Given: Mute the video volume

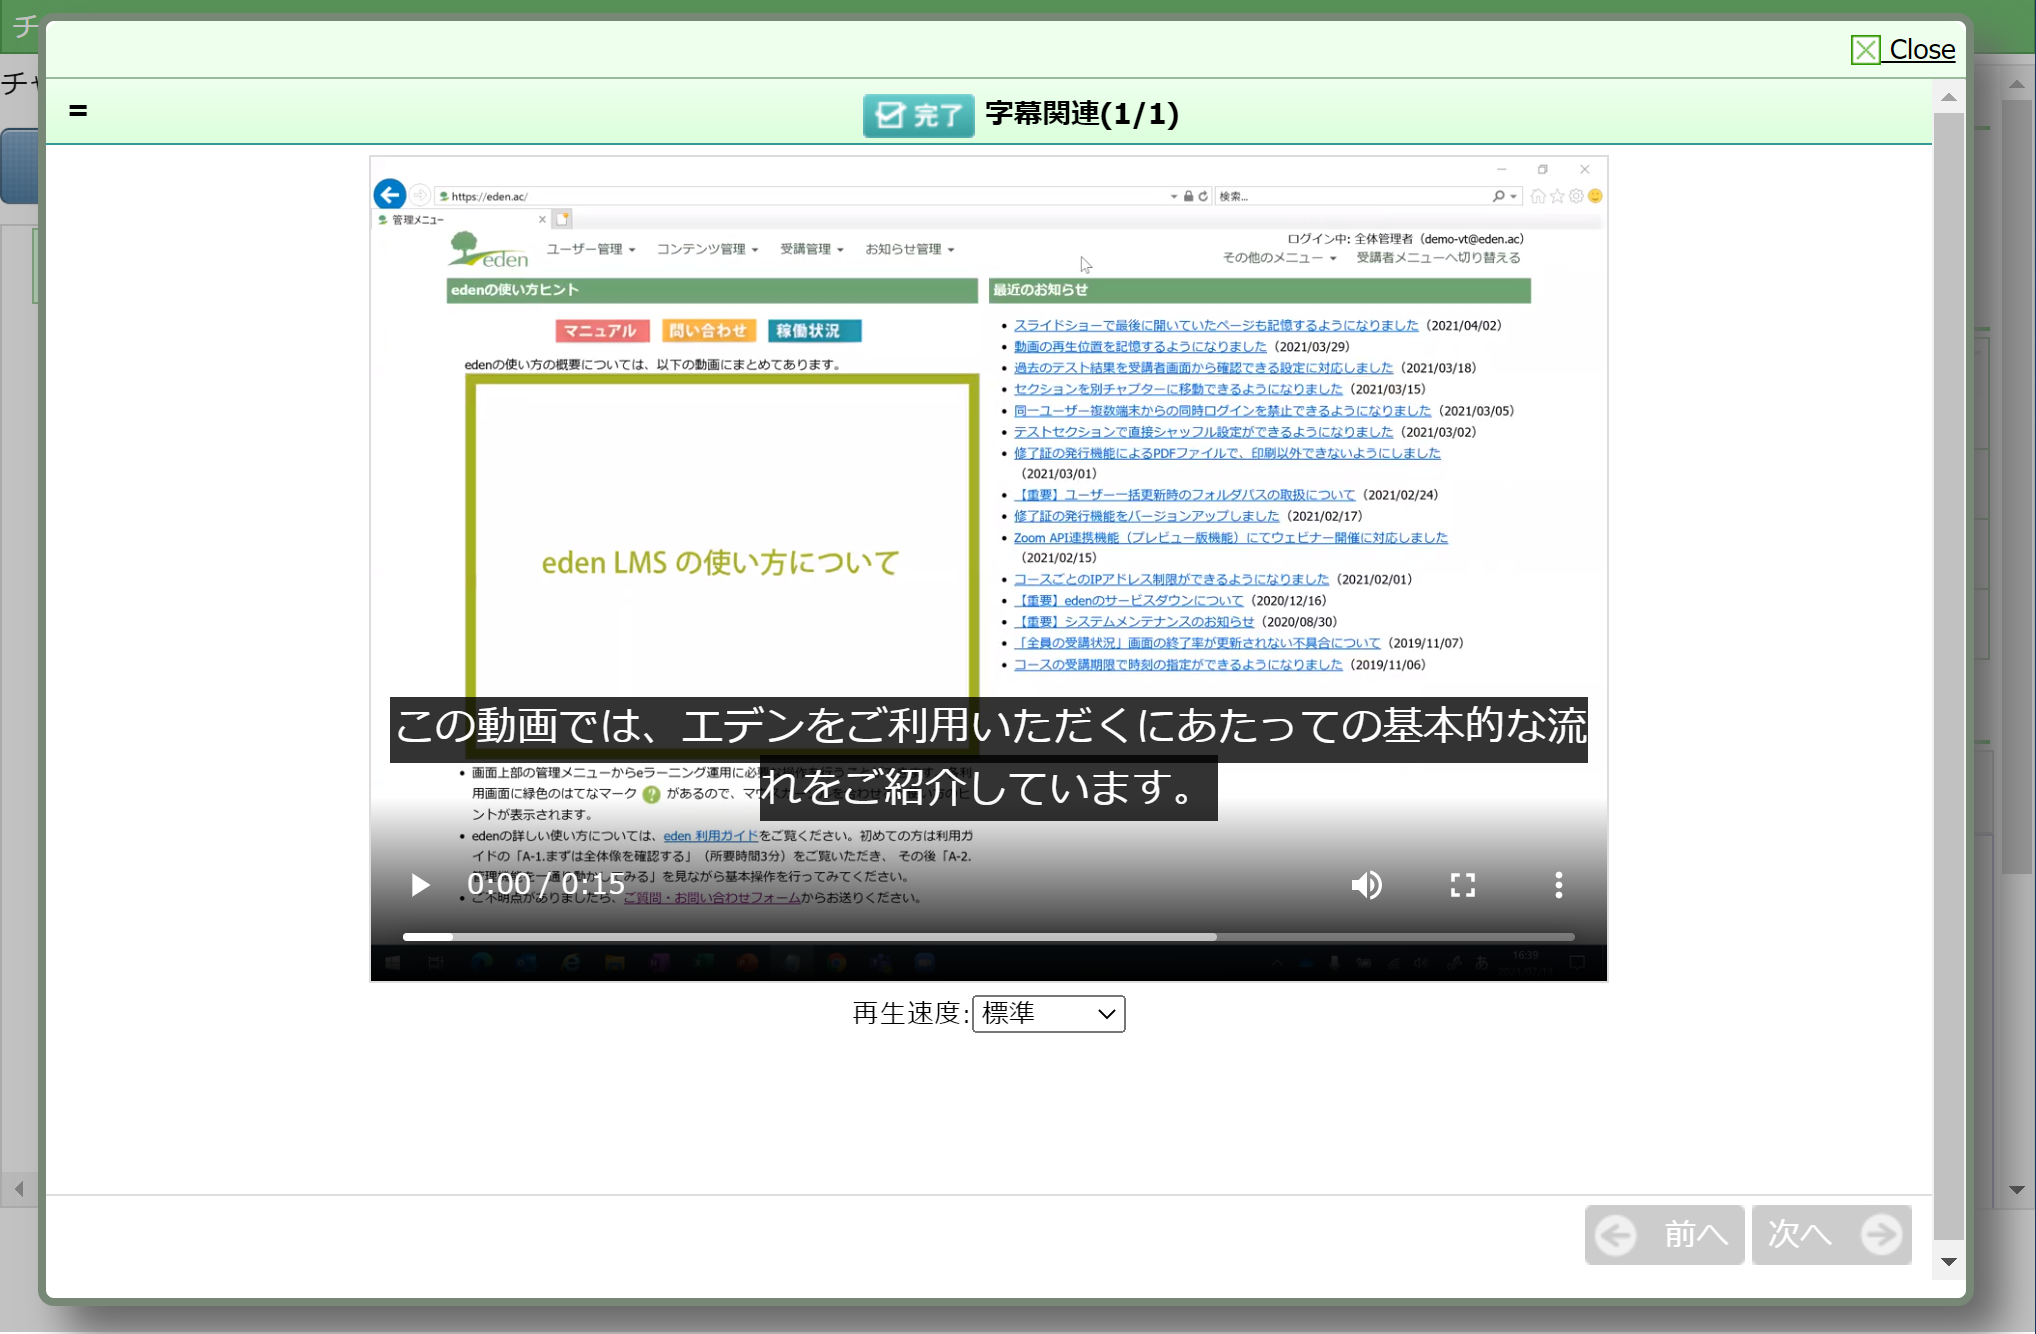Looking at the screenshot, I should [1366, 885].
